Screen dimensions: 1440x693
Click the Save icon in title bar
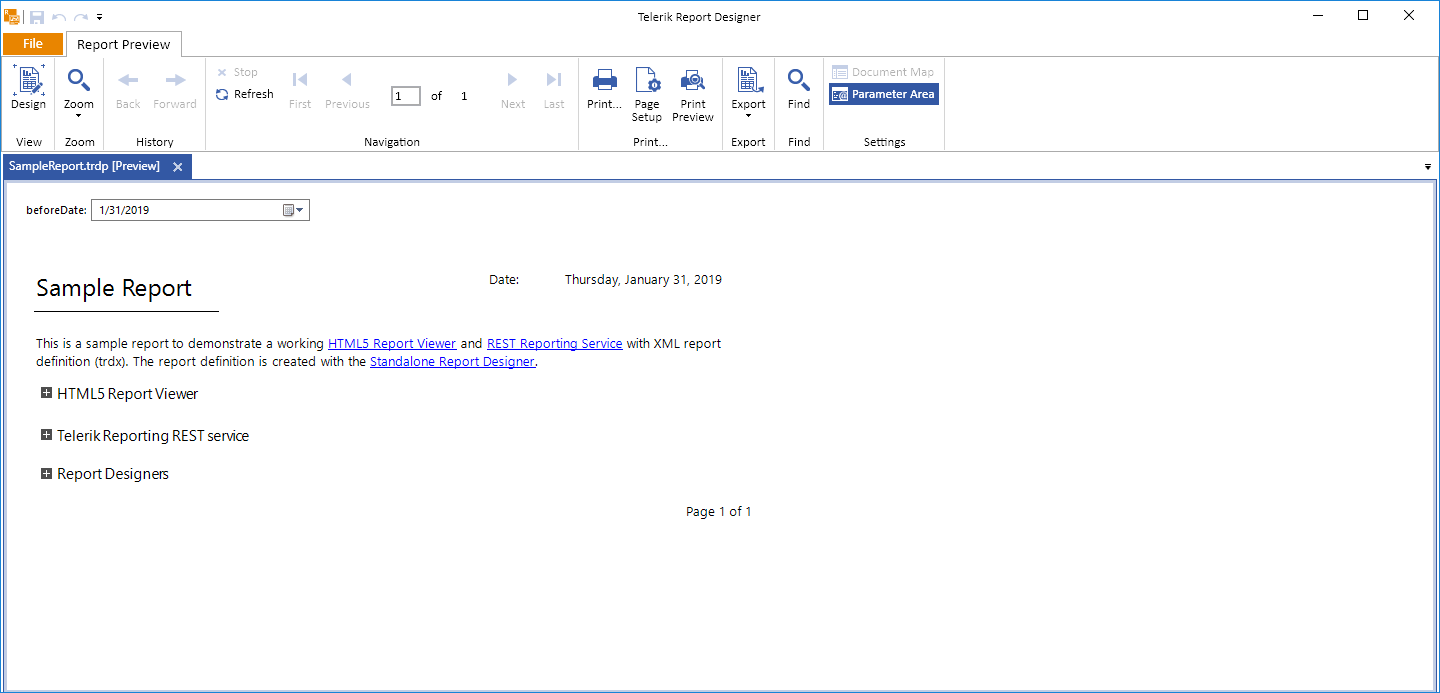(x=37, y=17)
